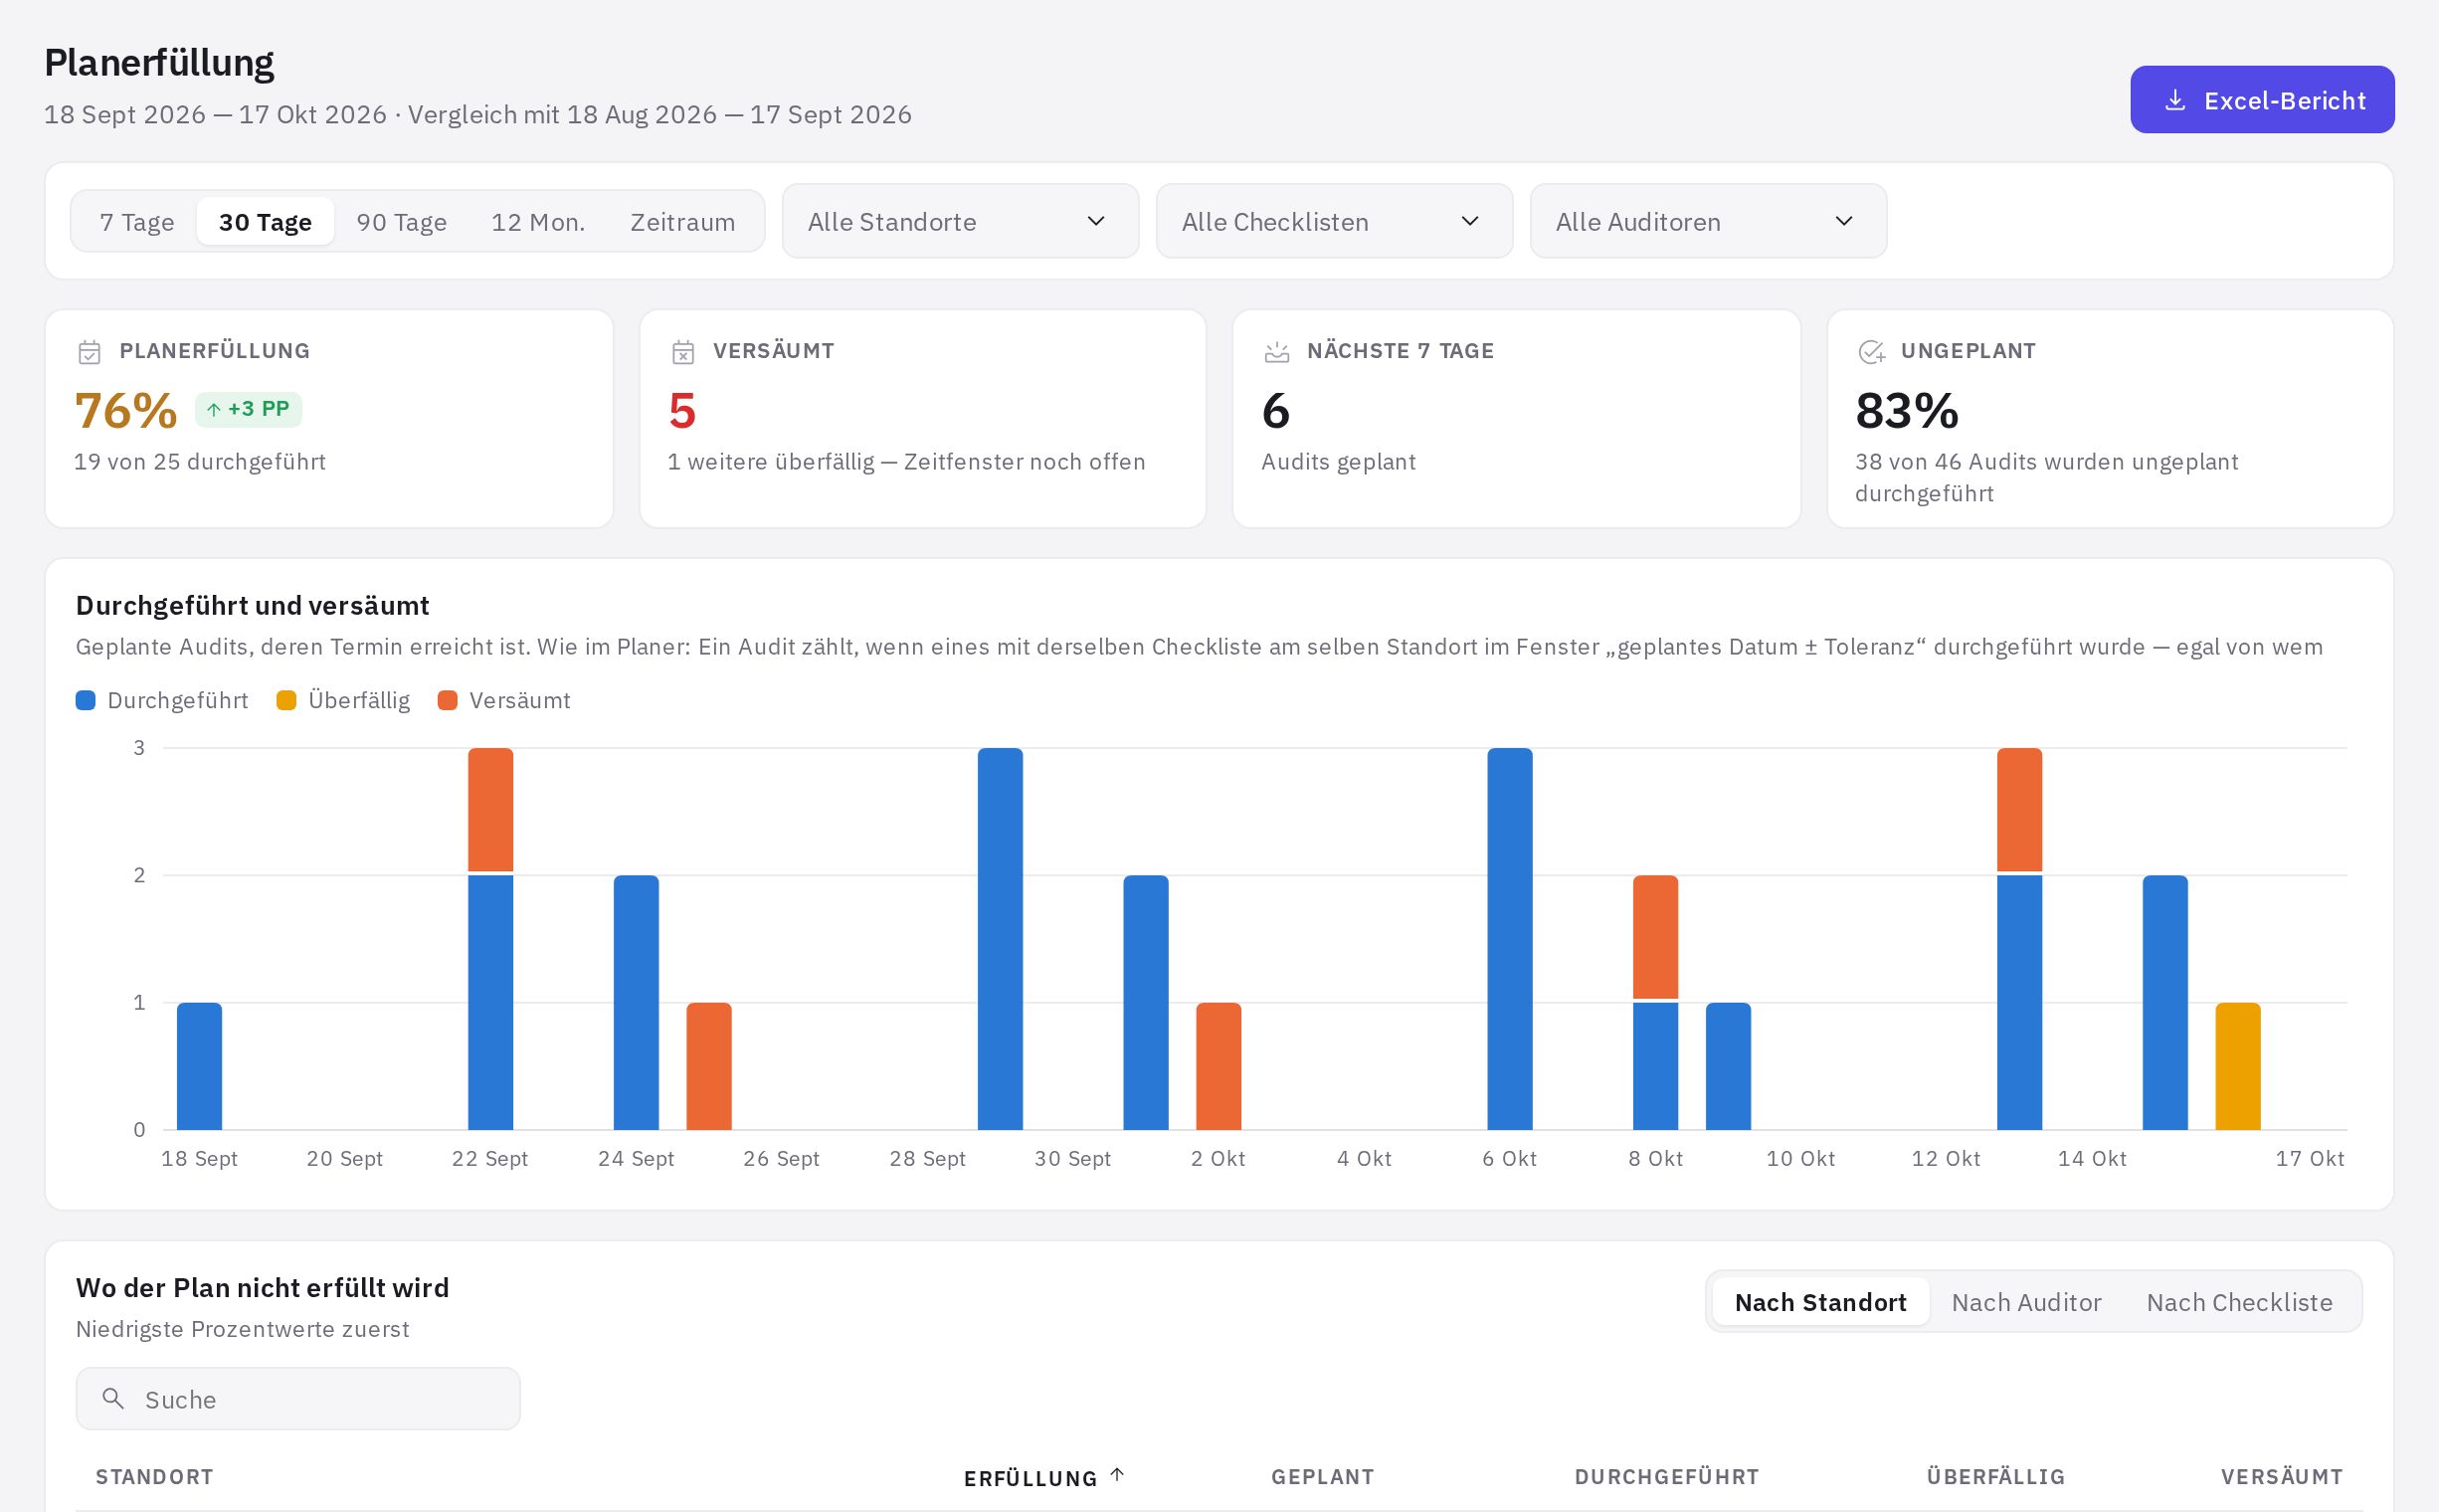Image resolution: width=2439 pixels, height=1512 pixels.
Task: Sort table by STANDORT column
Action: pos(154,1477)
